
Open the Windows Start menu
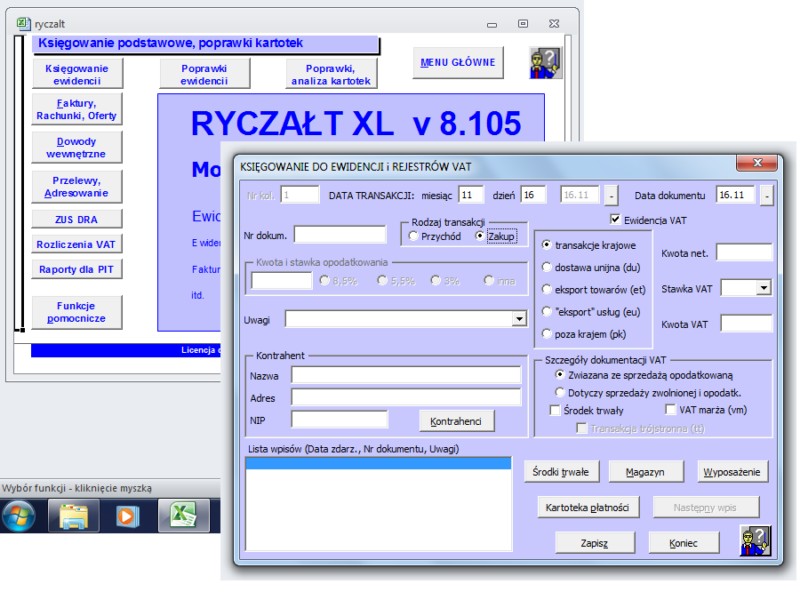[18, 518]
